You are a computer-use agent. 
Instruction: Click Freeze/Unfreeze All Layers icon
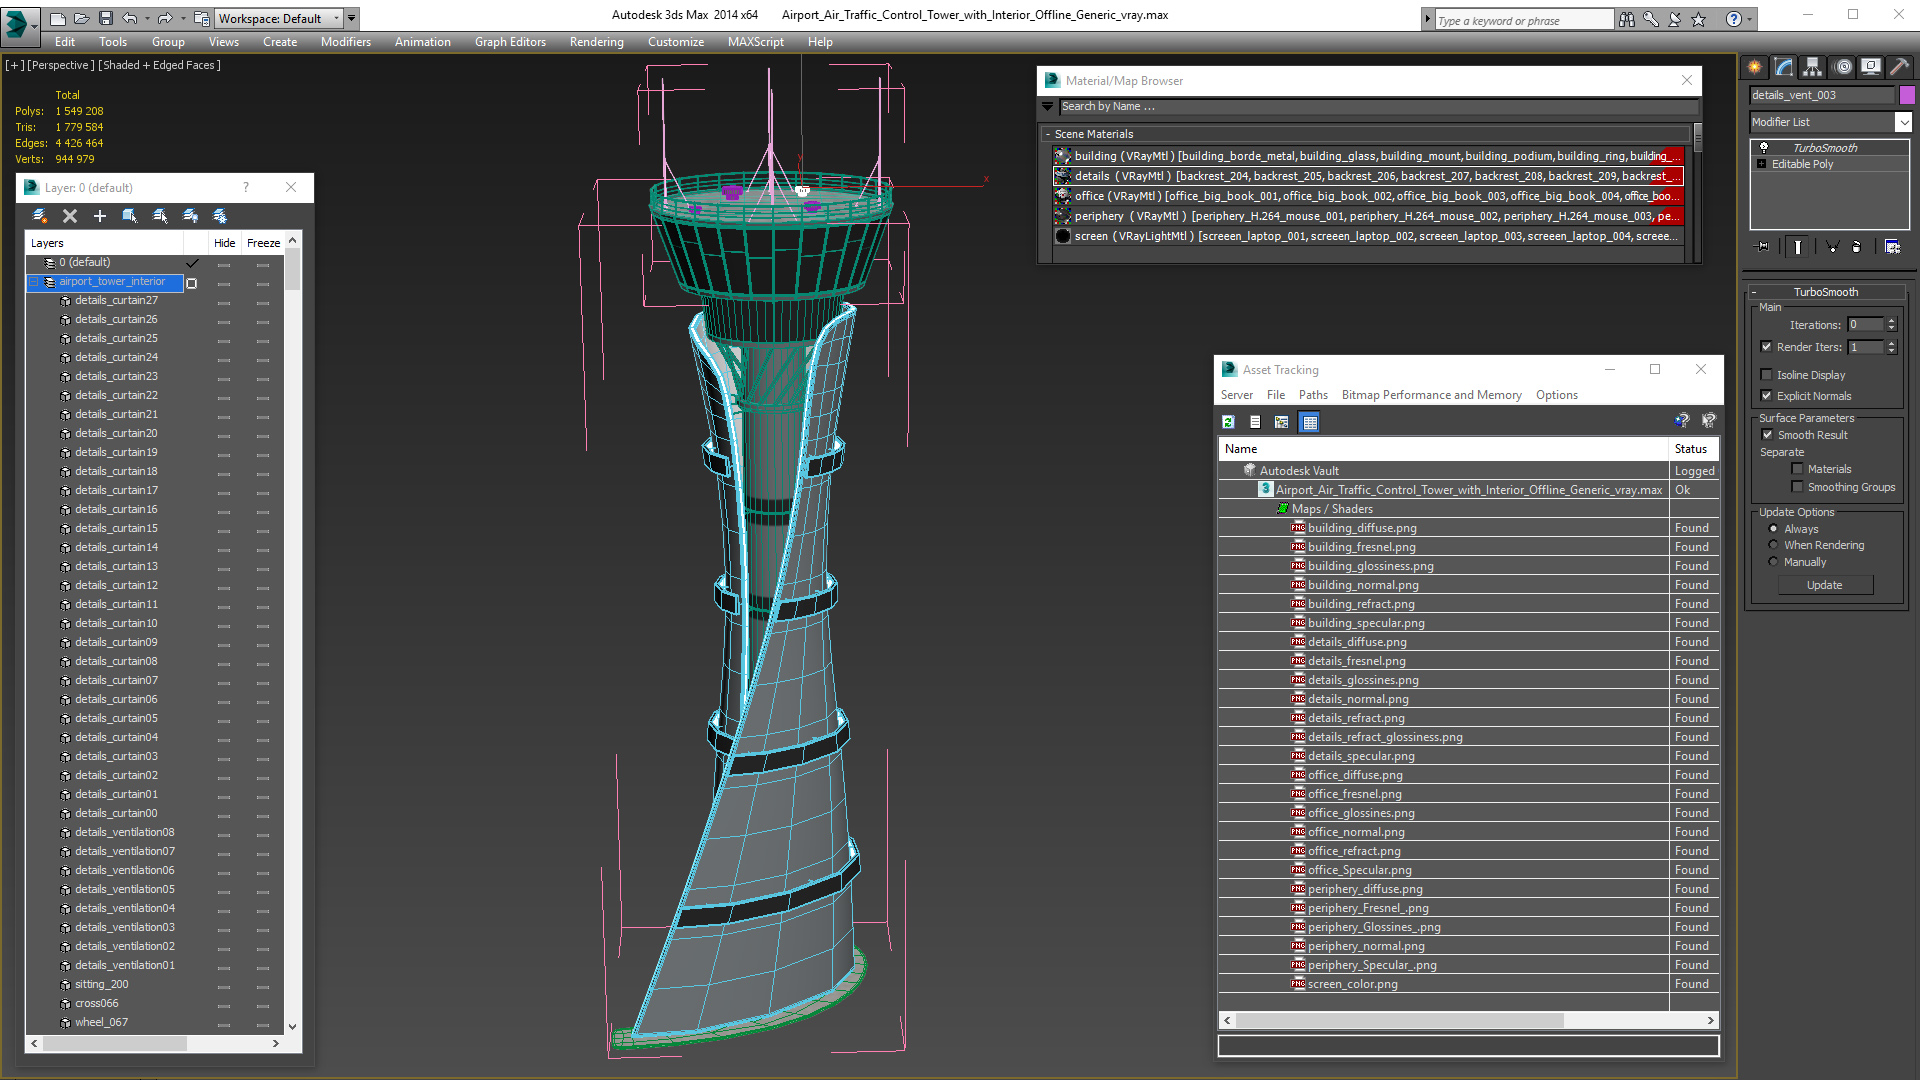click(x=220, y=216)
